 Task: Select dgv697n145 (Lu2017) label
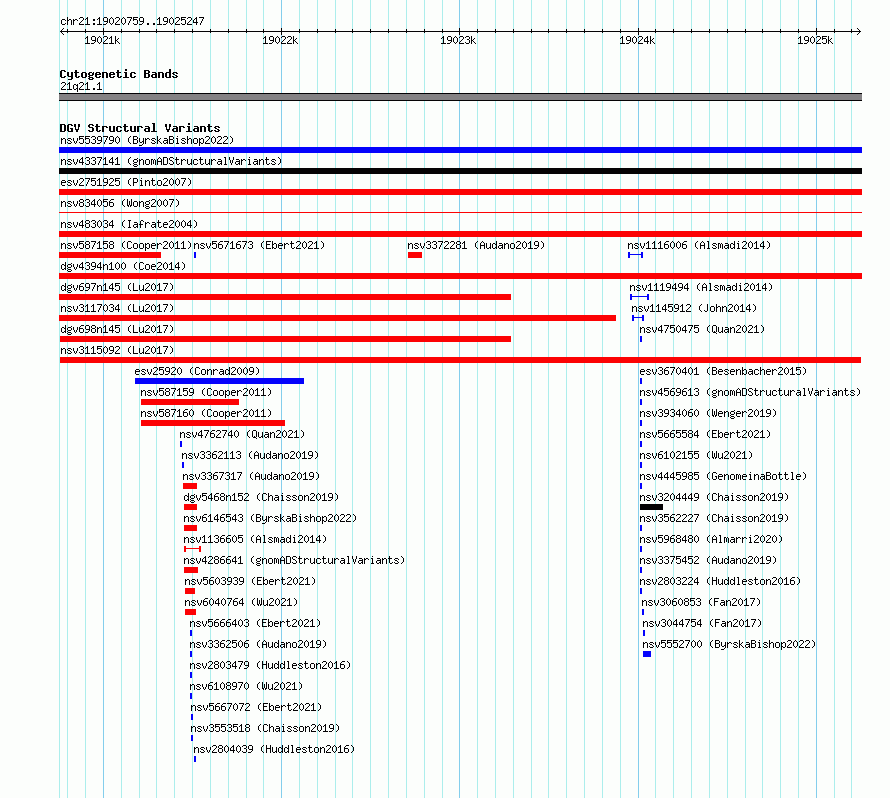point(117,287)
